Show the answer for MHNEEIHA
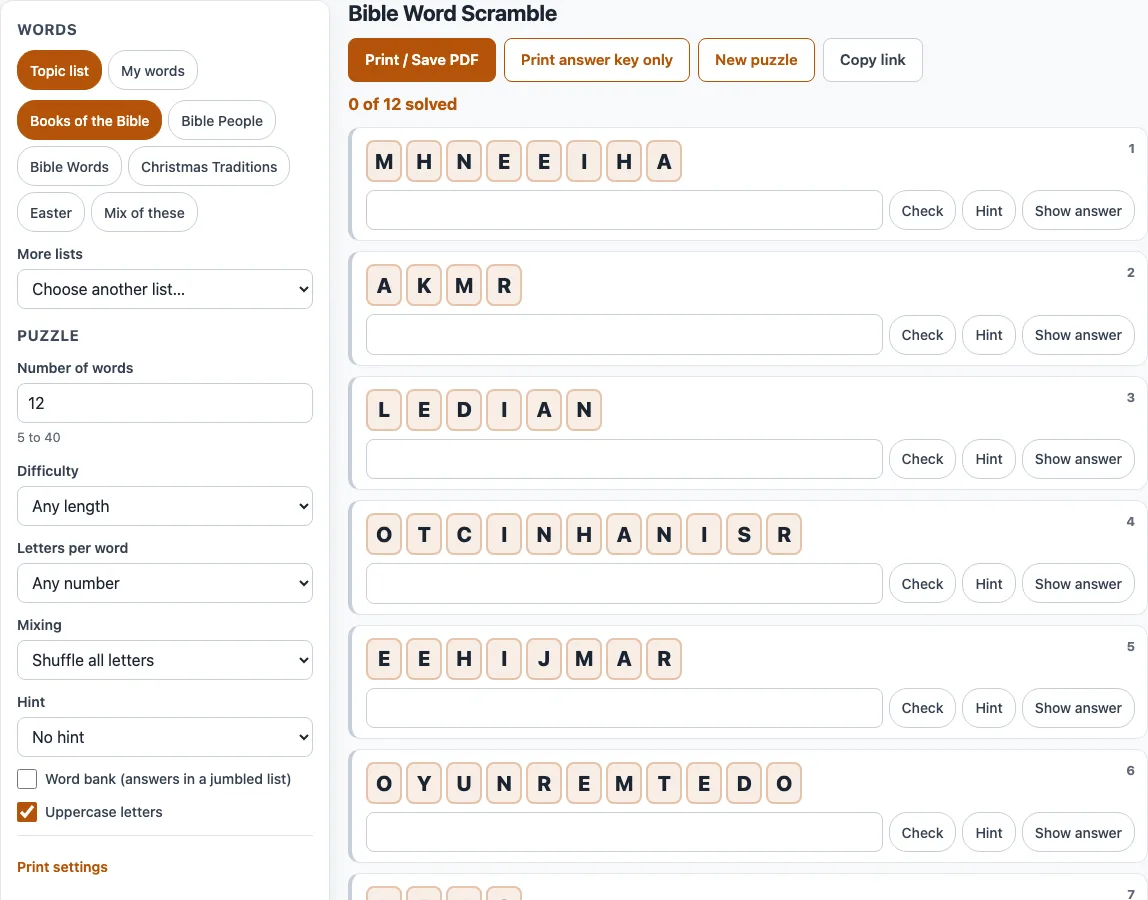The image size is (1148, 900). [x=1078, y=210]
